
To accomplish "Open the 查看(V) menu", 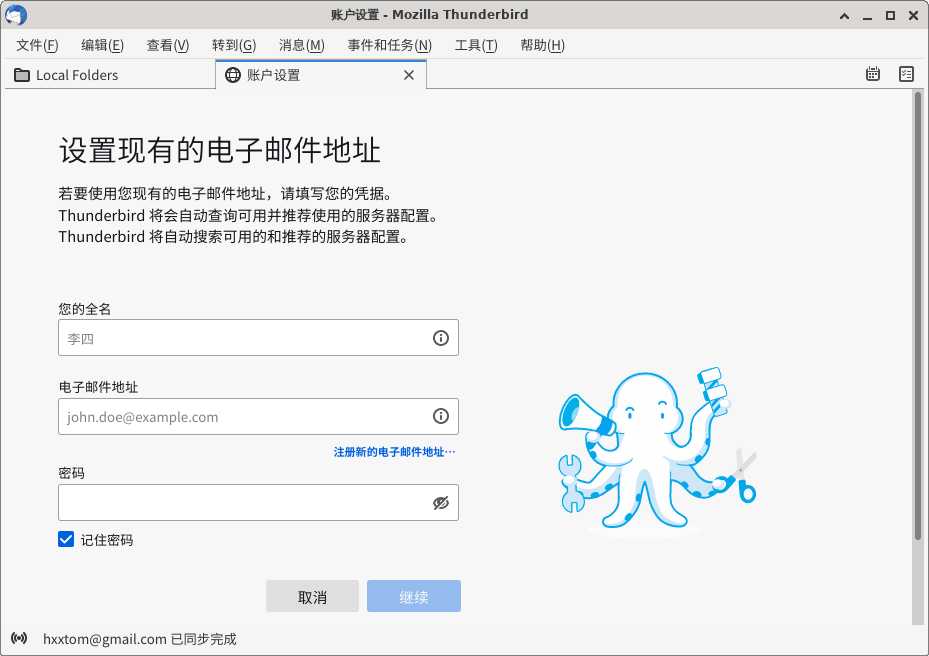I will 168,45.
